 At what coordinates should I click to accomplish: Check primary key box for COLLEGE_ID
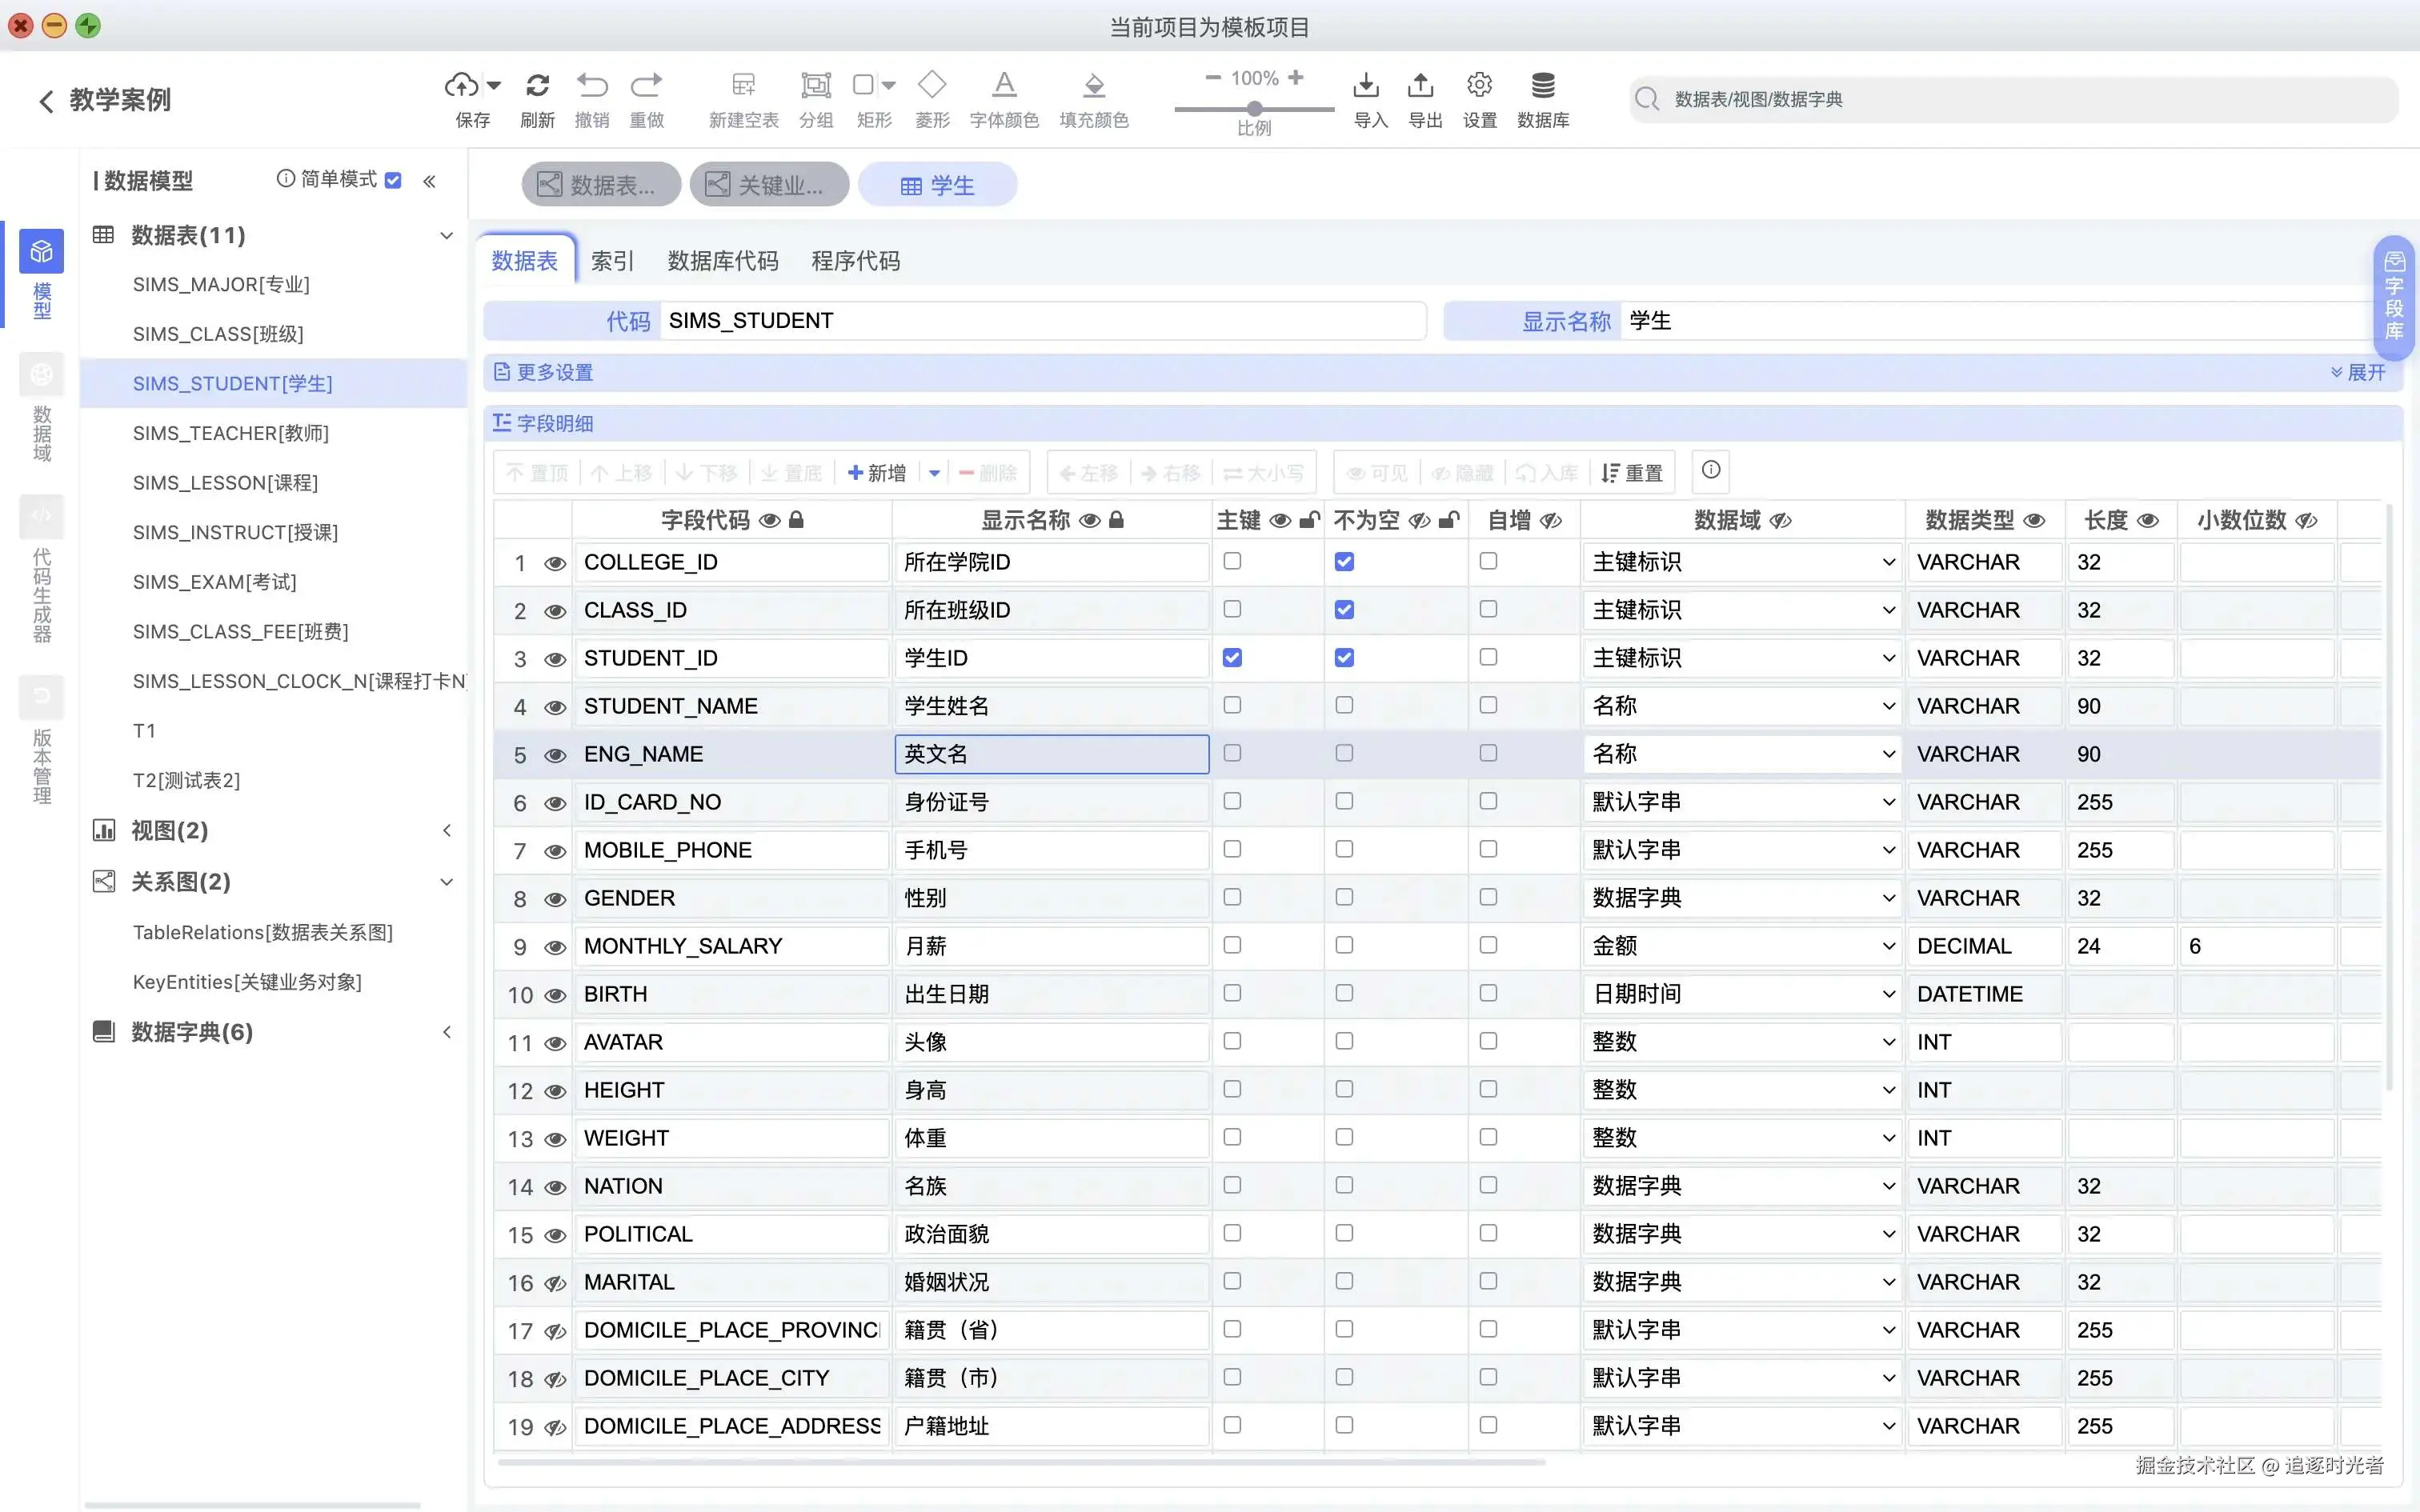click(1232, 561)
